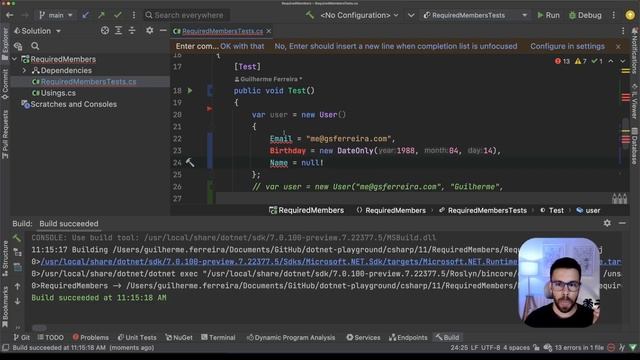Open more actions beside Debug button
640x360 pixels.
tap(613, 15)
